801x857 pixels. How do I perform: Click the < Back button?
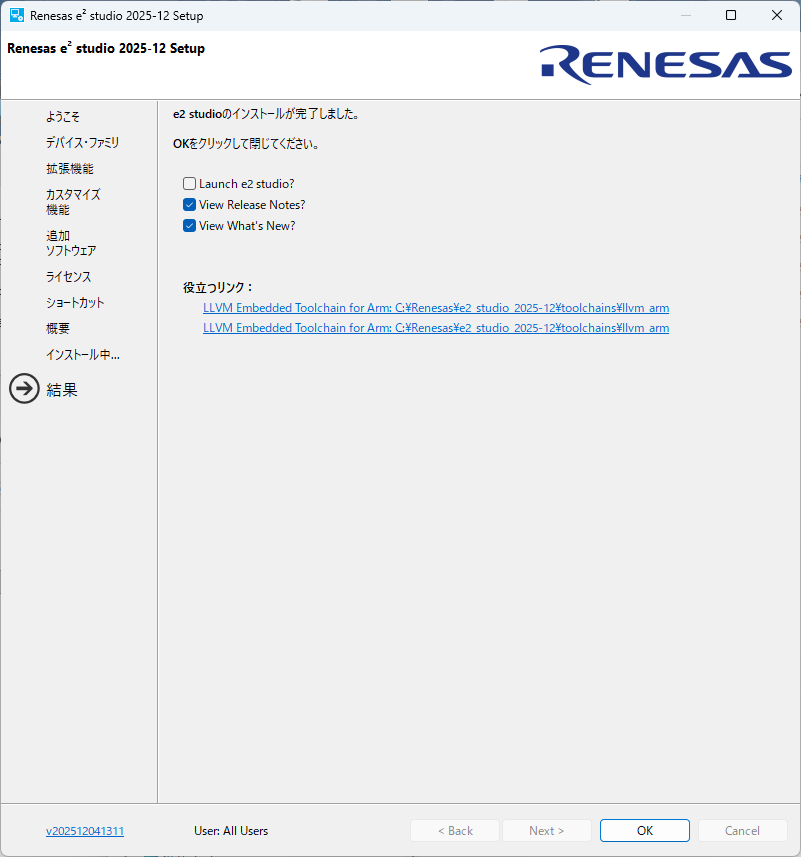(455, 831)
